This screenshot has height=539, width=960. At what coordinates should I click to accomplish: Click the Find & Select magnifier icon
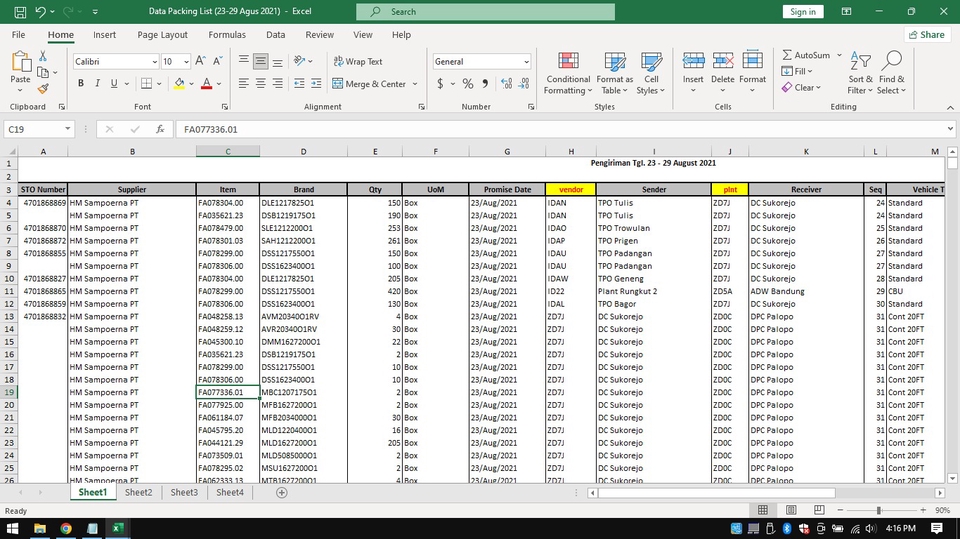[x=891, y=61]
